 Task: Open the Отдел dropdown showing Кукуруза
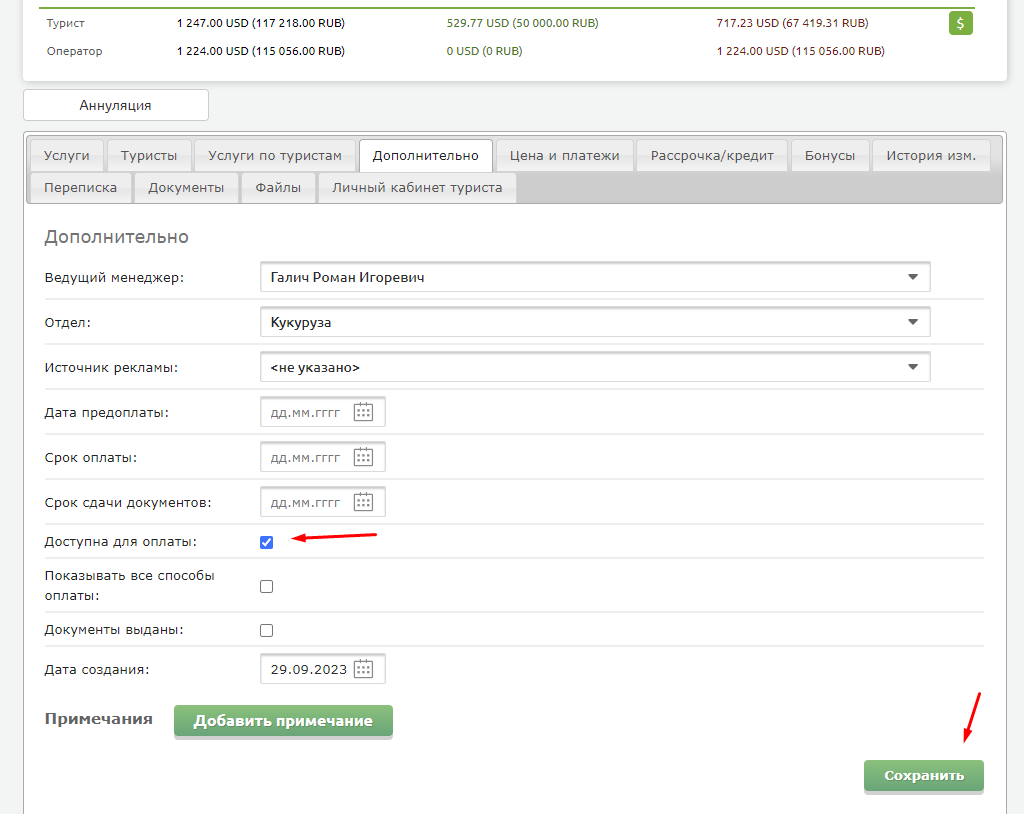(x=595, y=322)
